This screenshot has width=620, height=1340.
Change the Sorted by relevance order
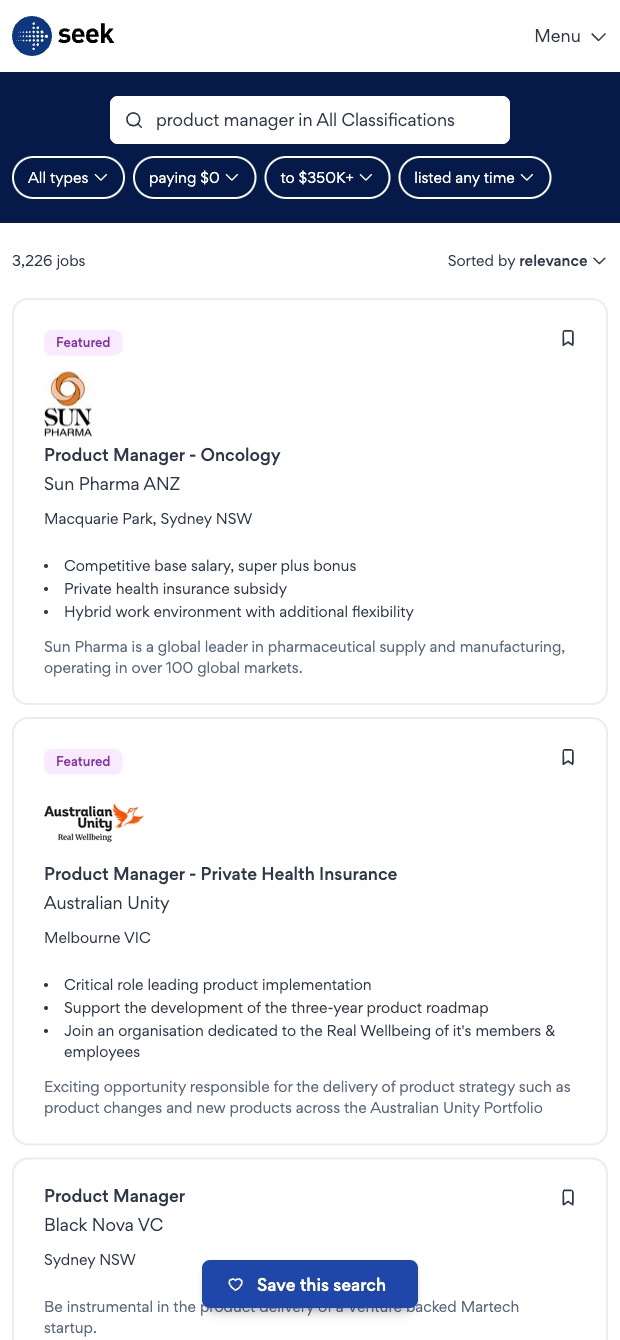click(x=527, y=261)
